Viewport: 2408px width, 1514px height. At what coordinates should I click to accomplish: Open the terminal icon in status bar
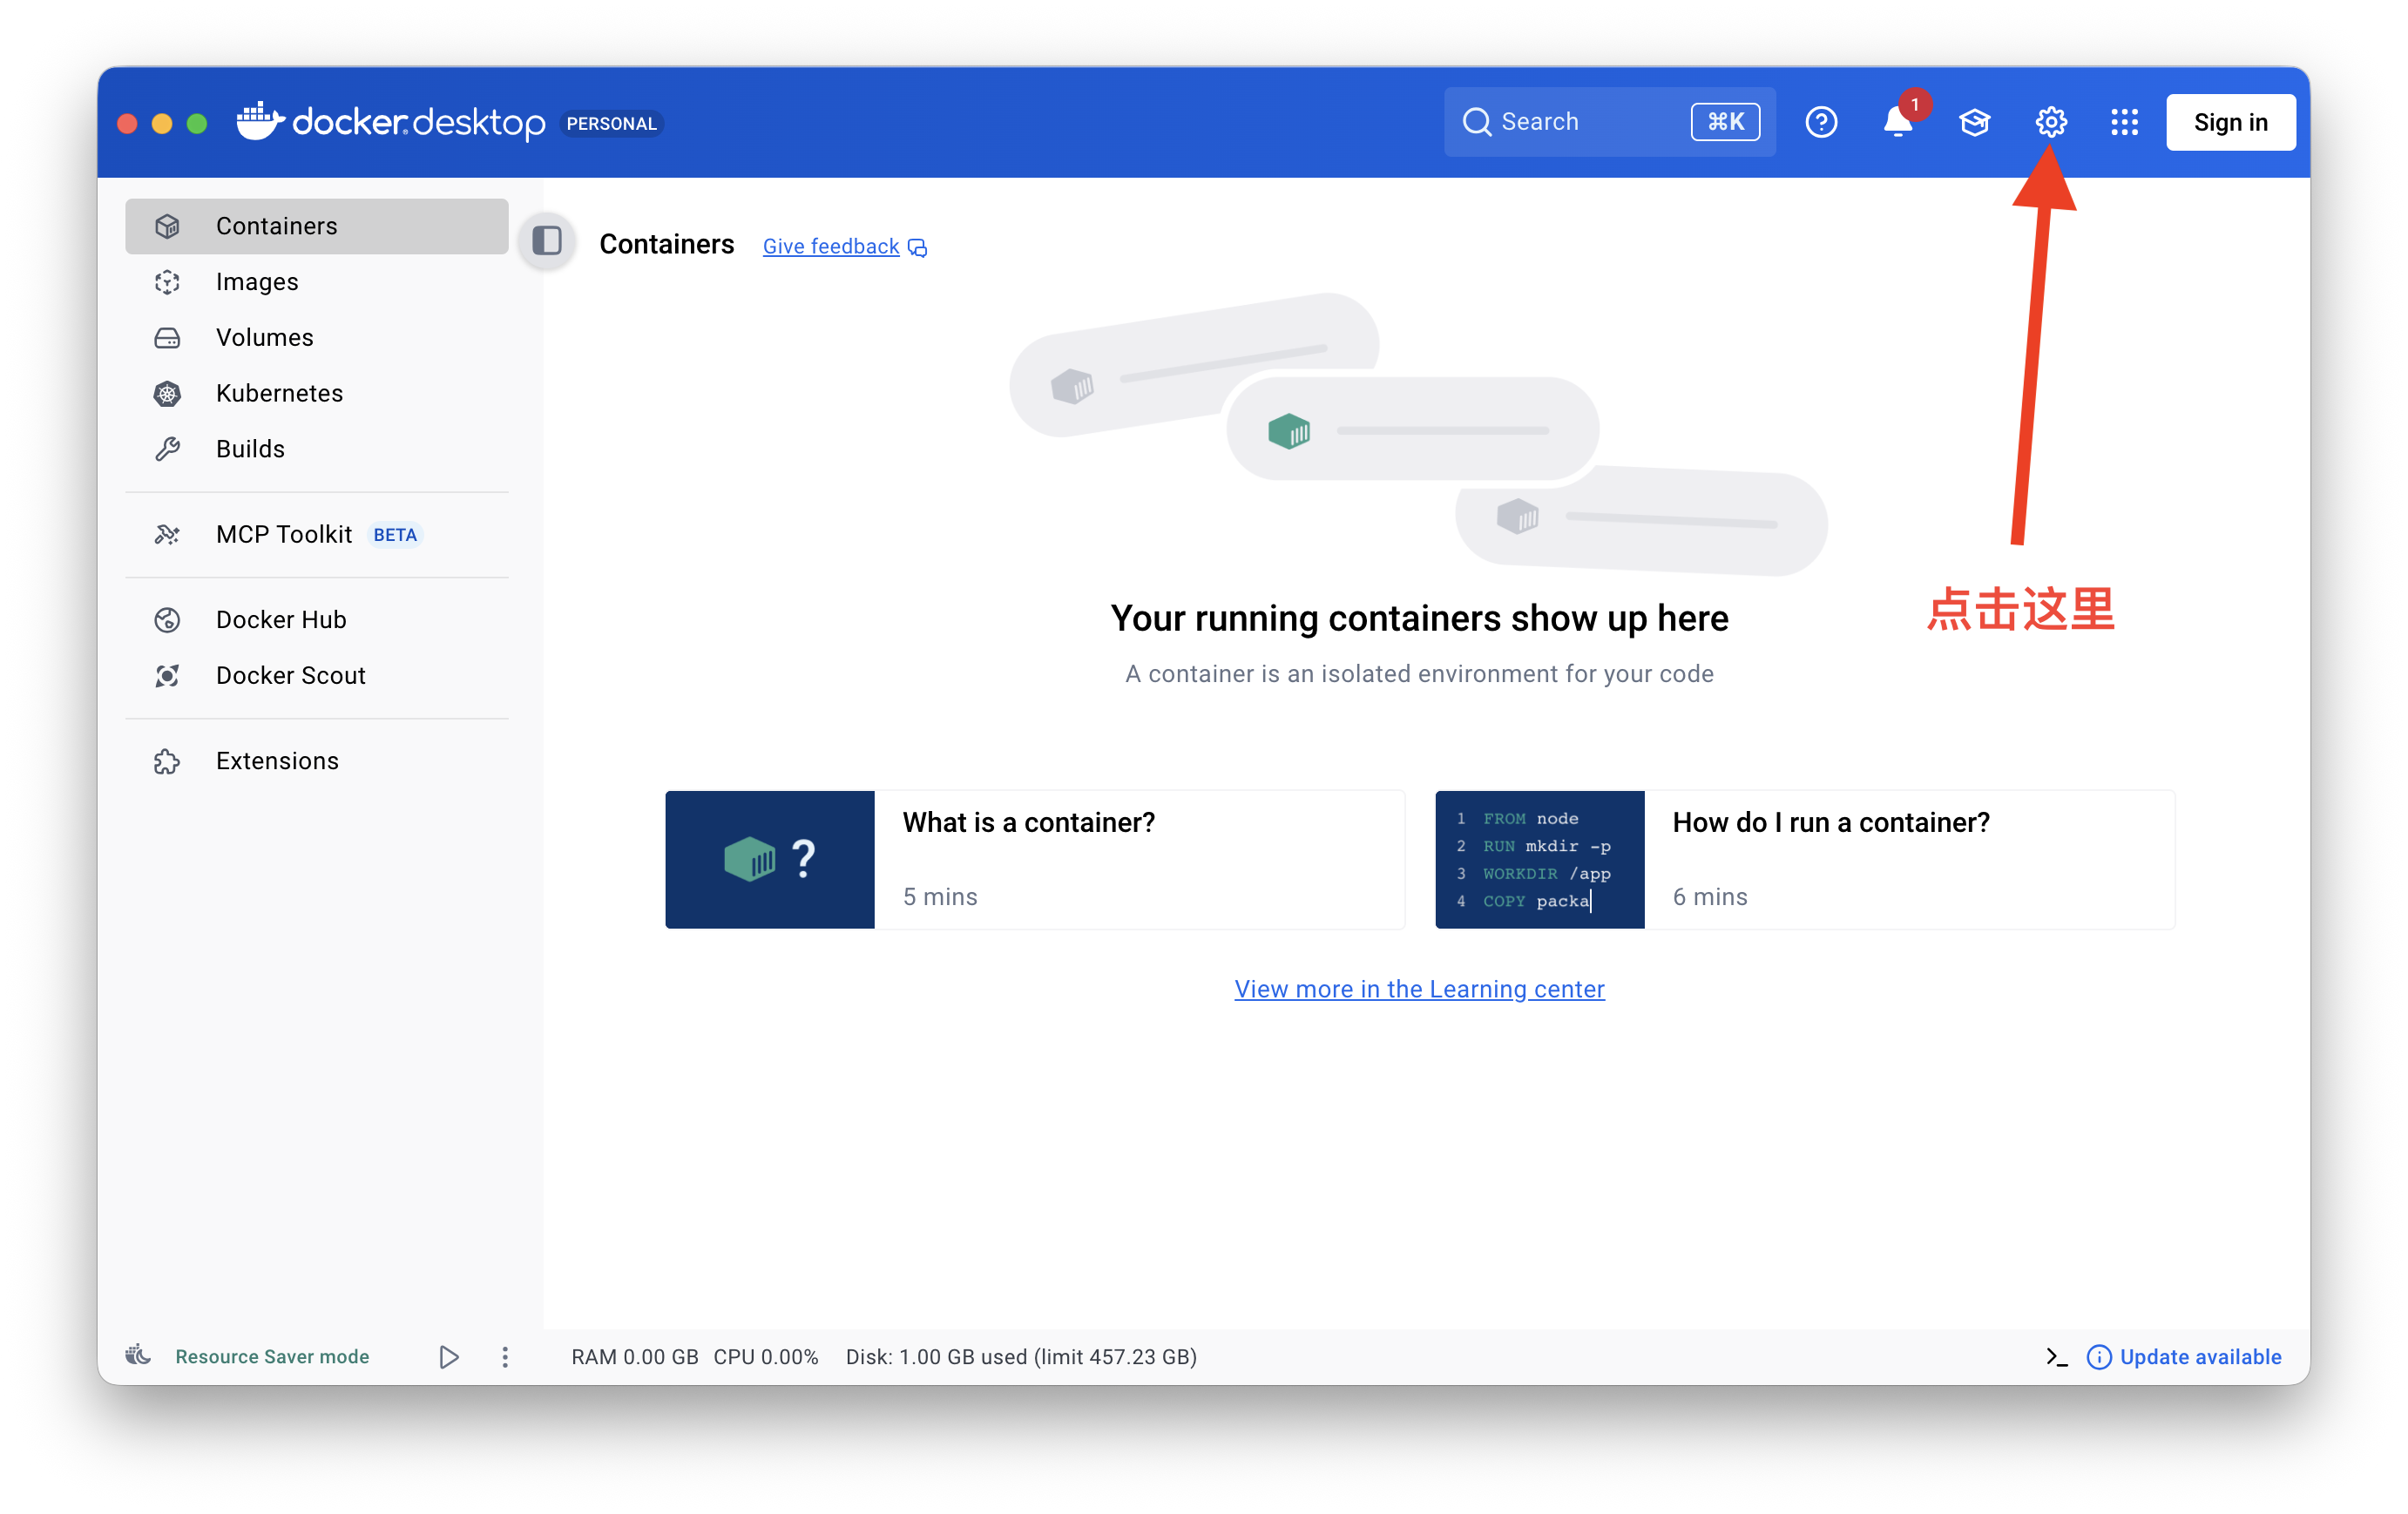2056,1357
